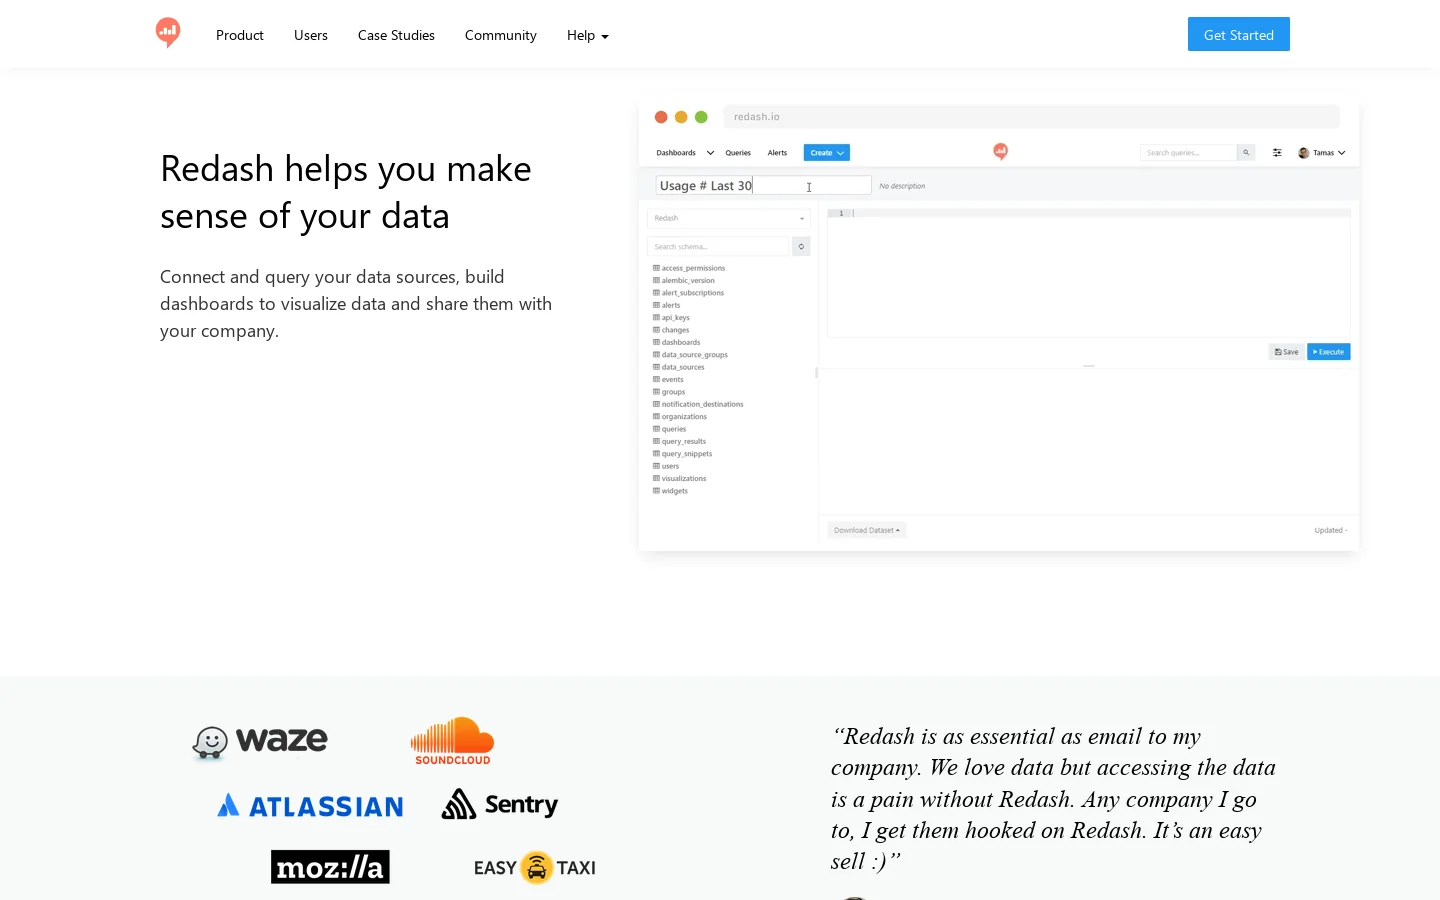Open the Redash data source dropdown

tap(729, 218)
